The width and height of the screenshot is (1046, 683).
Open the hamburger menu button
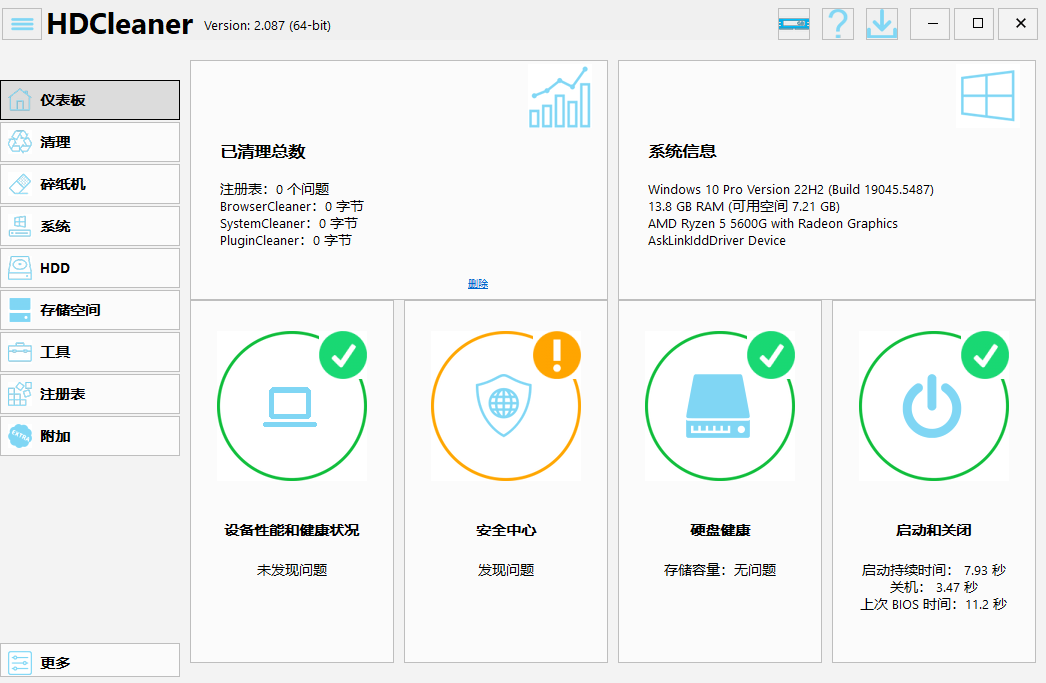(22, 24)
